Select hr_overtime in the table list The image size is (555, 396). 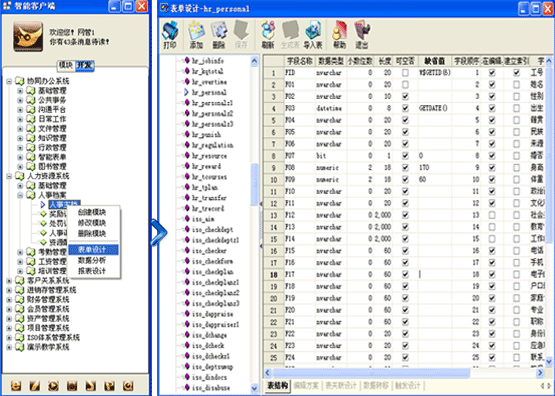tap(209, 82)
